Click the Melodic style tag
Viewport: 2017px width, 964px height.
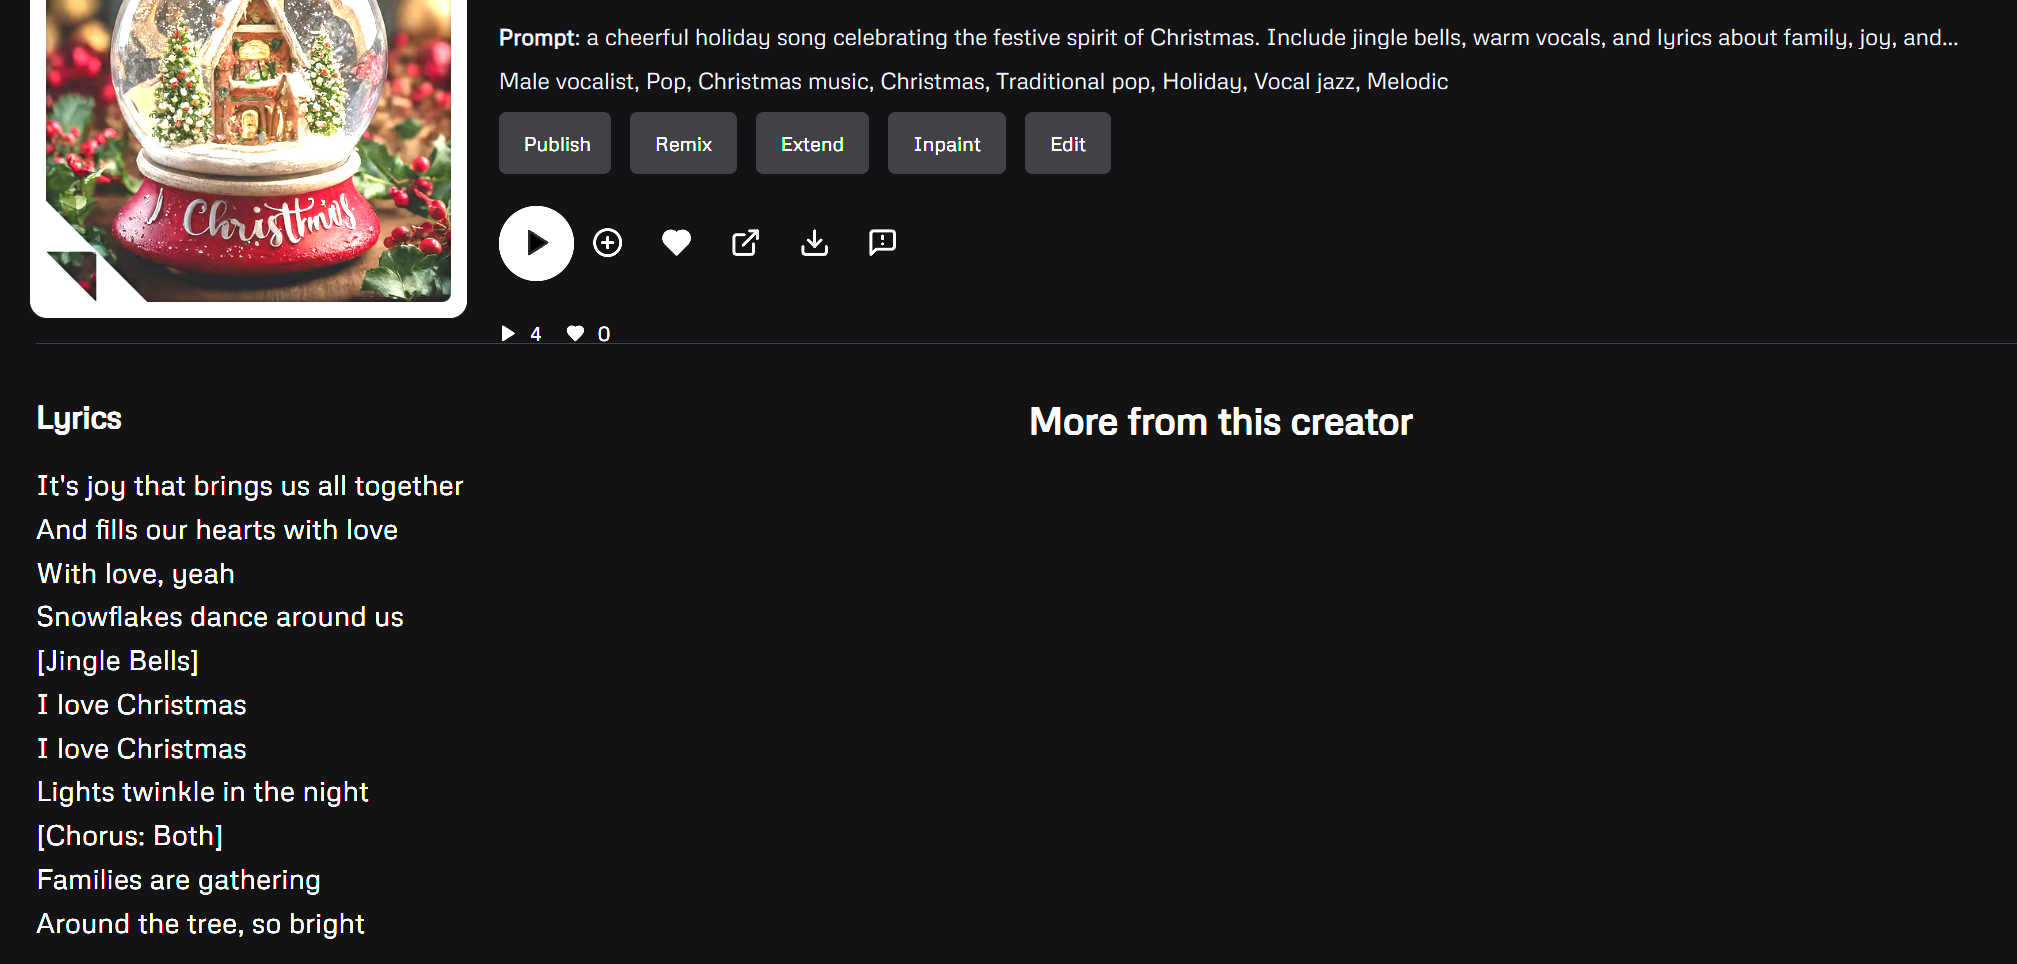[1407, 82]
